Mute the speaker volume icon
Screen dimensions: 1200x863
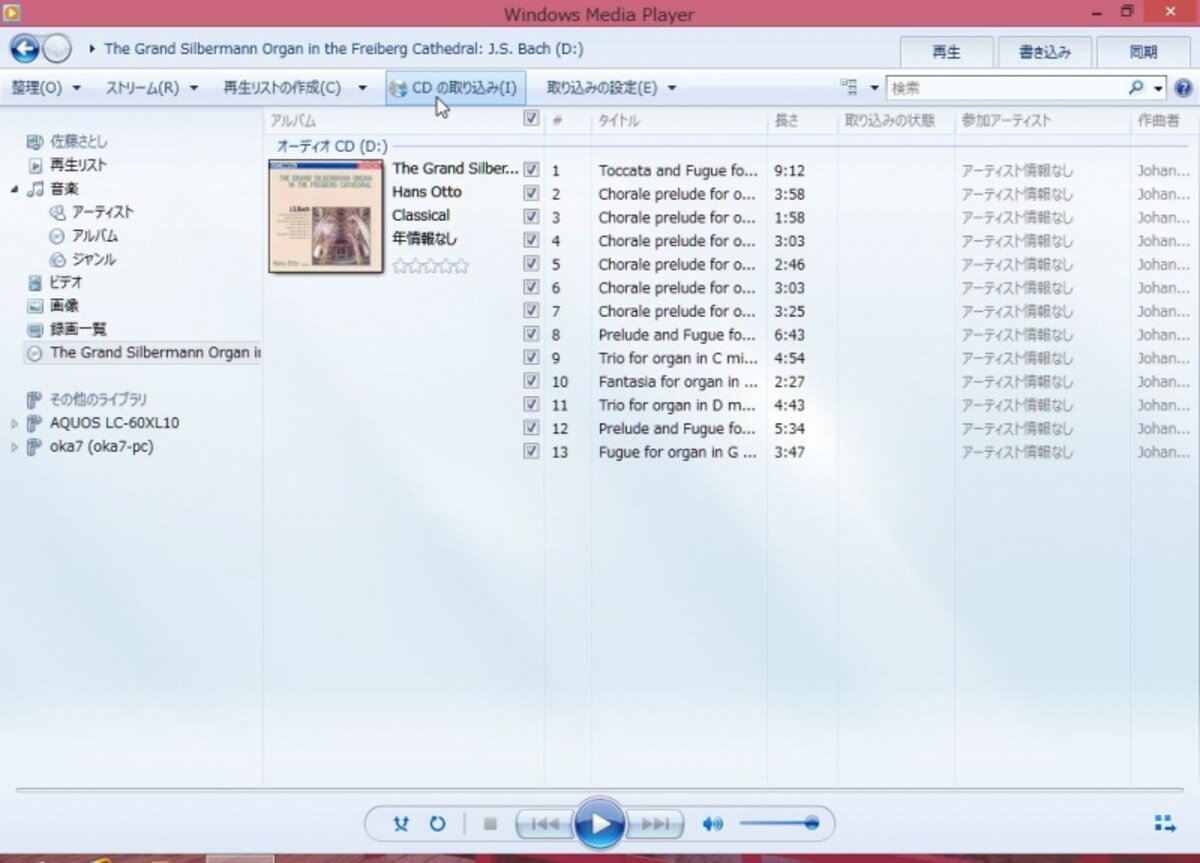click(712, 824)
